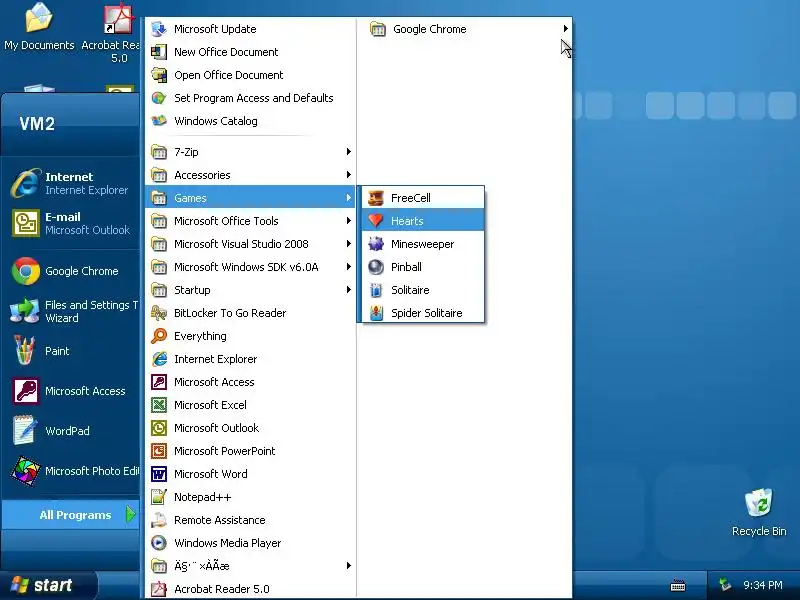Click the 9:34 PM clock
Image resolution: width=800 pixels, height=600 pixels.
[763, 585]
